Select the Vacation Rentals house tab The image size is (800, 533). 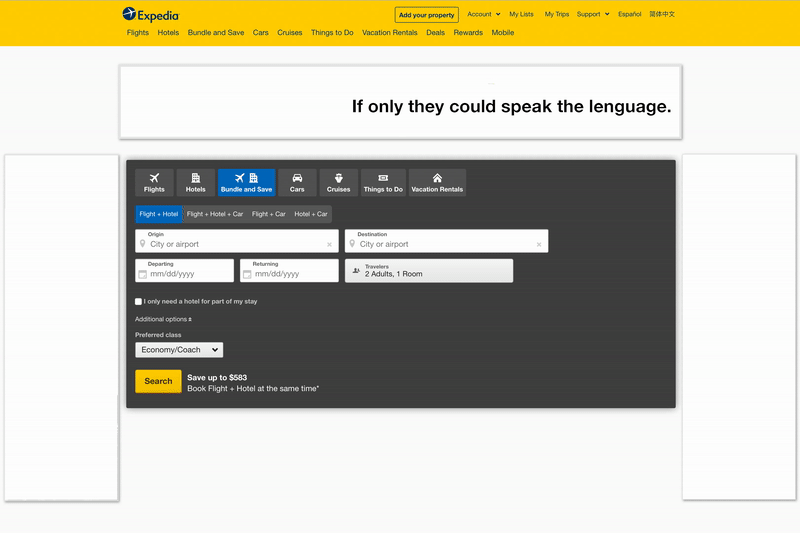pos(437,183)
